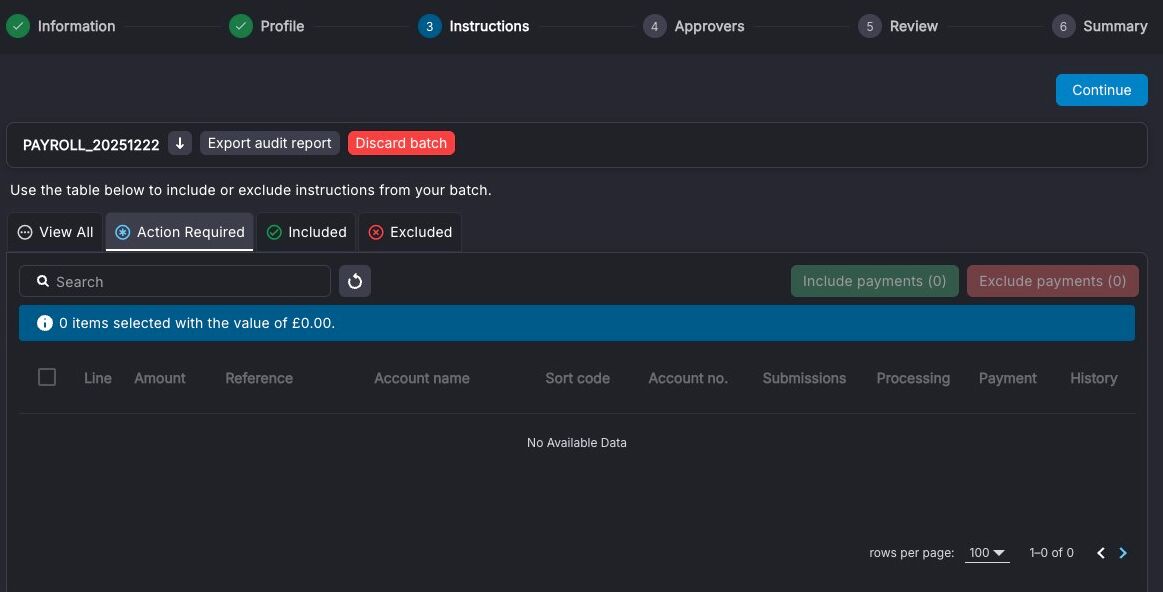Viewport: 1163px width, 592px height.
Task: Click the Summary step label
Action: [1115, 26]
